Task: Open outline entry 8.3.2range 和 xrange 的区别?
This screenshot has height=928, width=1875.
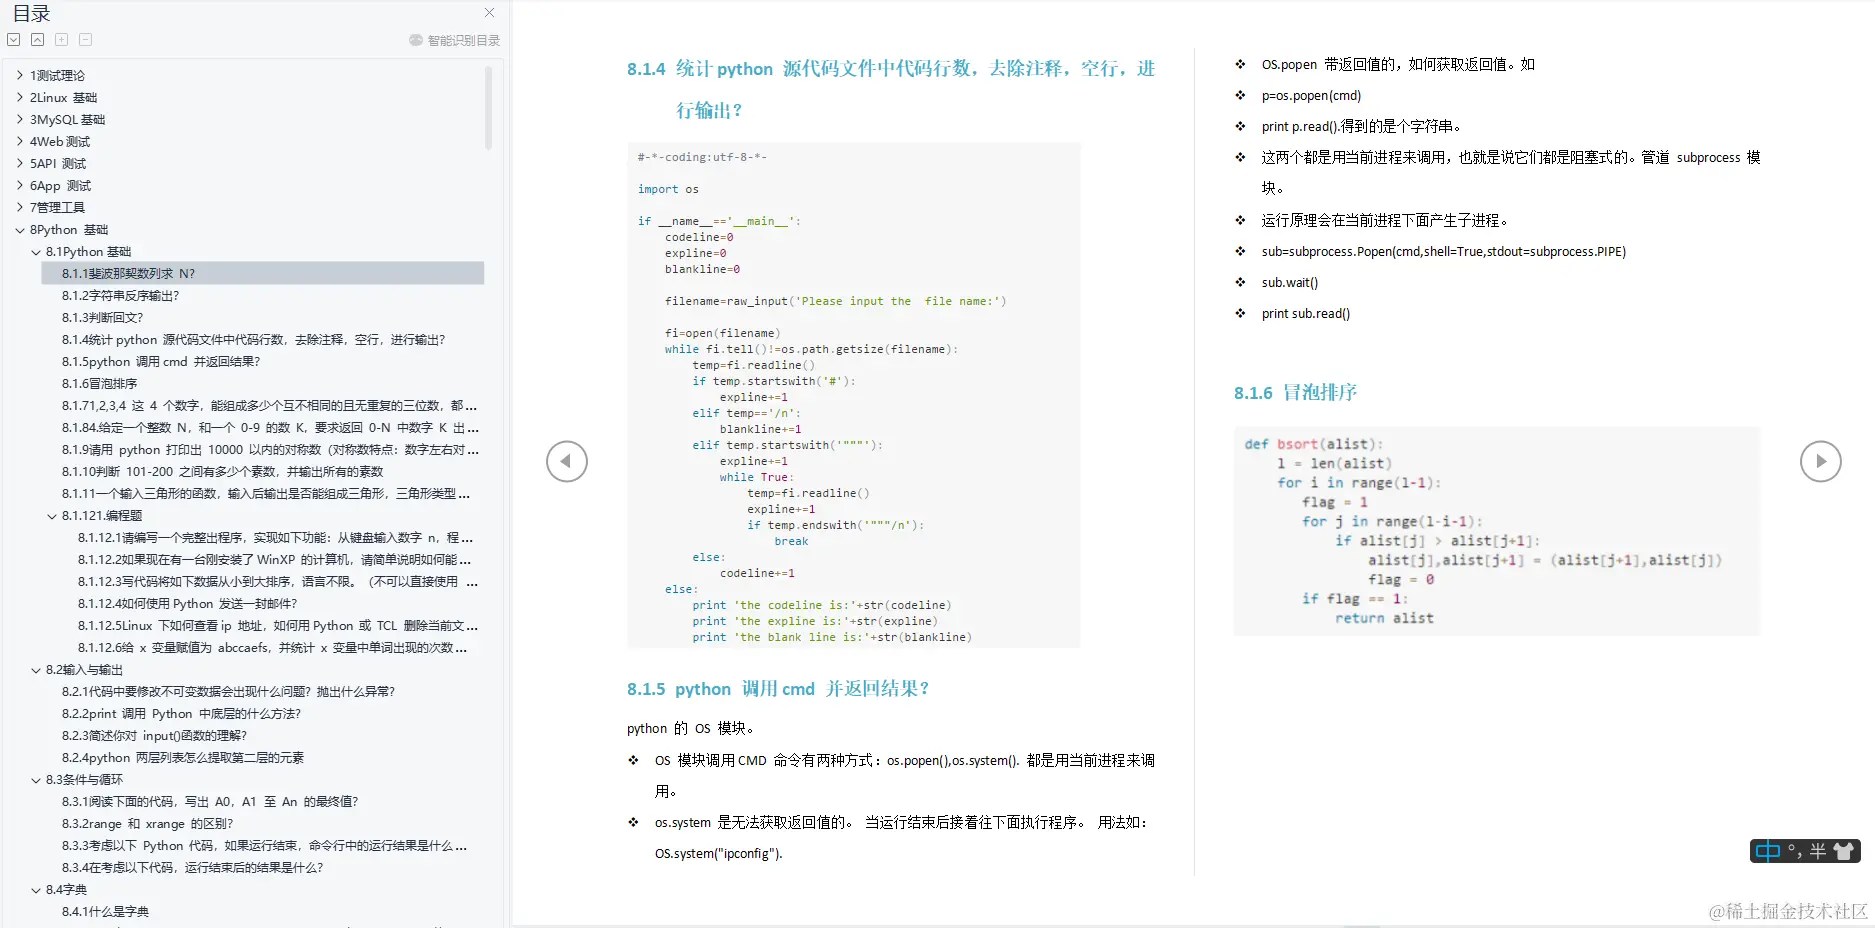Action: pos(148,823)
